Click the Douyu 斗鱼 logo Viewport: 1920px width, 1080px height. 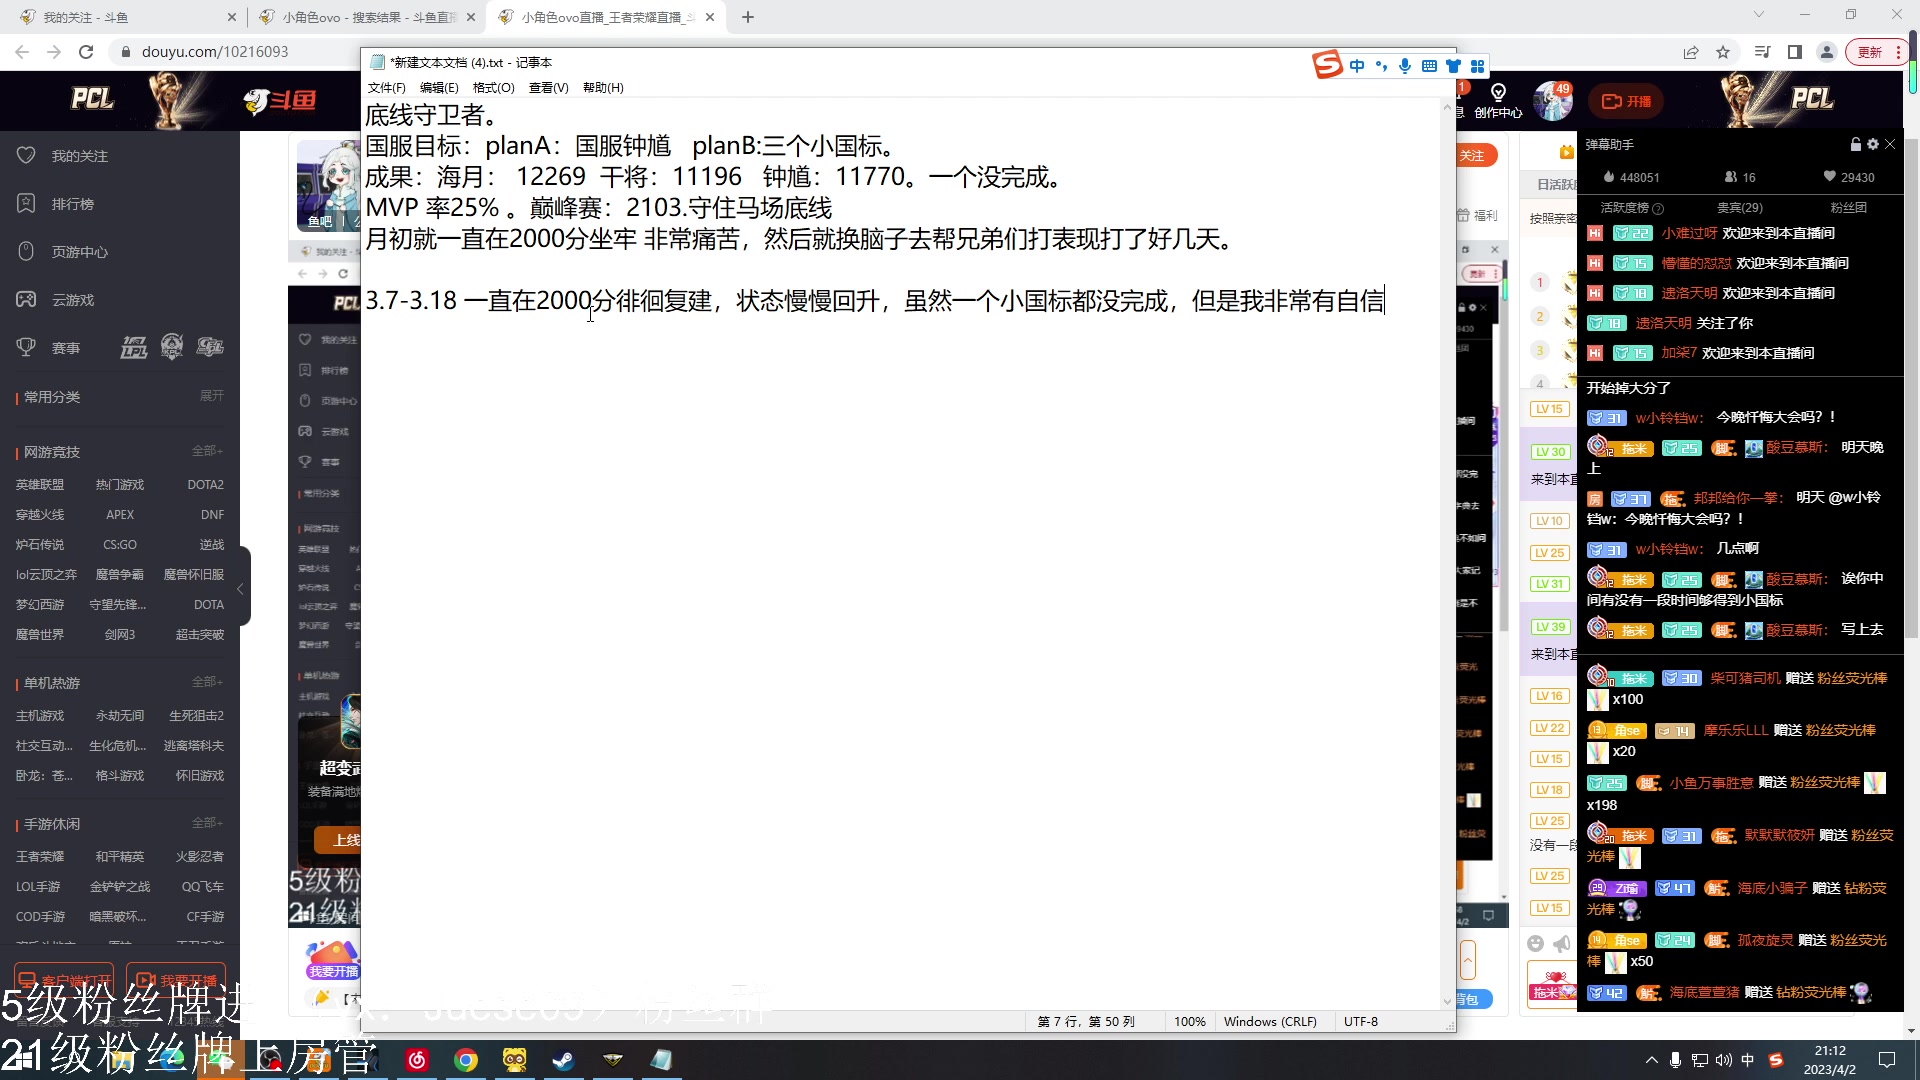click(x=280, y=100)
